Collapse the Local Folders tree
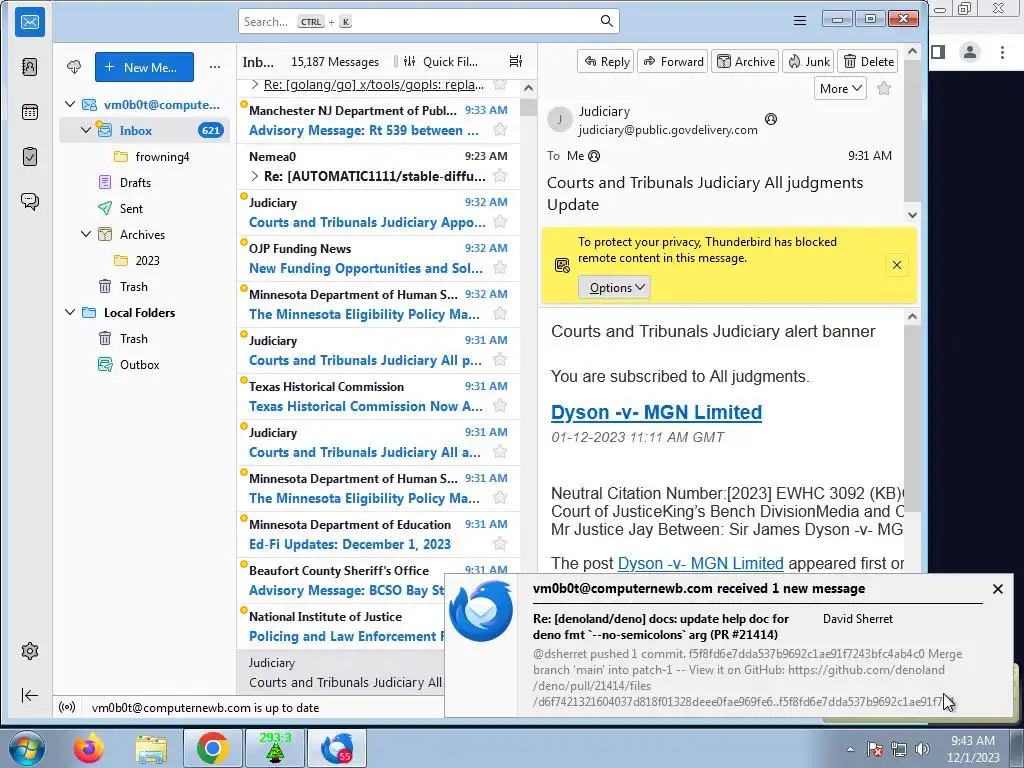1024x768 pixels. click(x=70, y=312)
